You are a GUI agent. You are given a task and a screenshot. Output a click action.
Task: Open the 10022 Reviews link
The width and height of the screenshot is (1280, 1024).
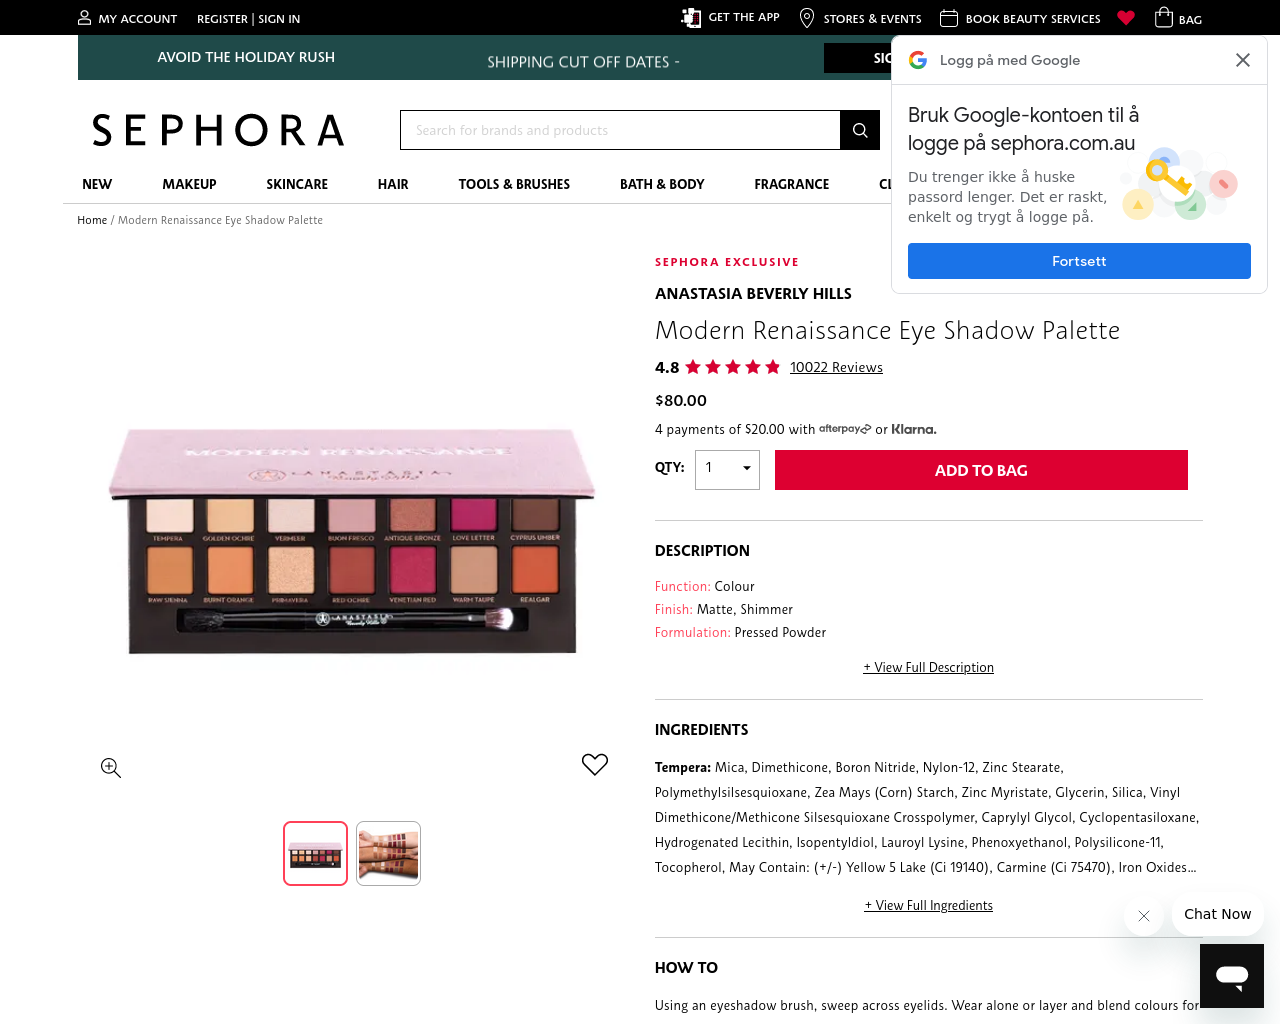pyautogui.click(x=836, y=367)
